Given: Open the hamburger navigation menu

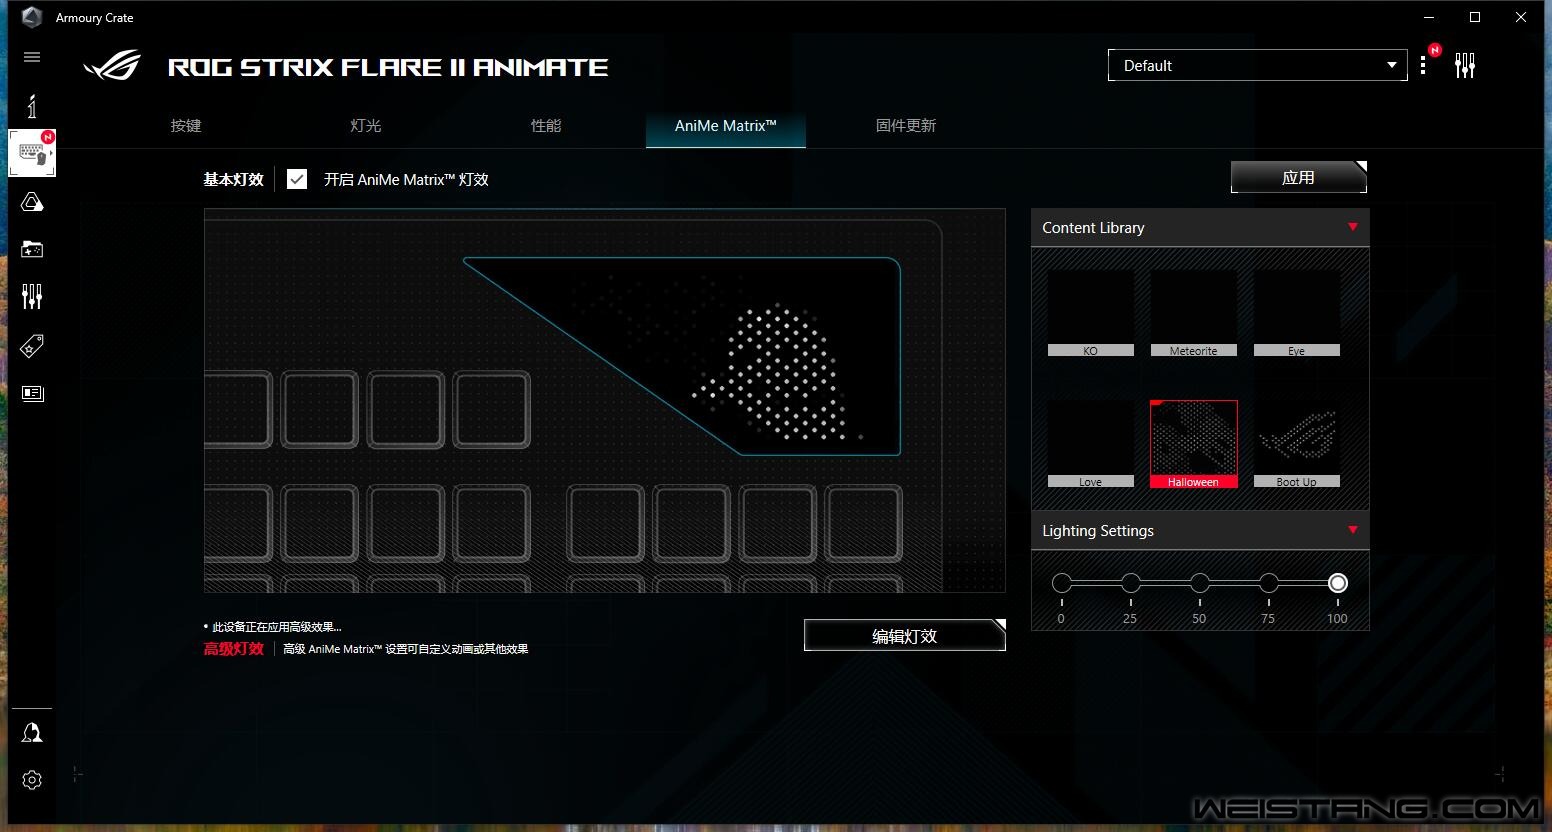Looking at the screenshot, I should 32,57.
